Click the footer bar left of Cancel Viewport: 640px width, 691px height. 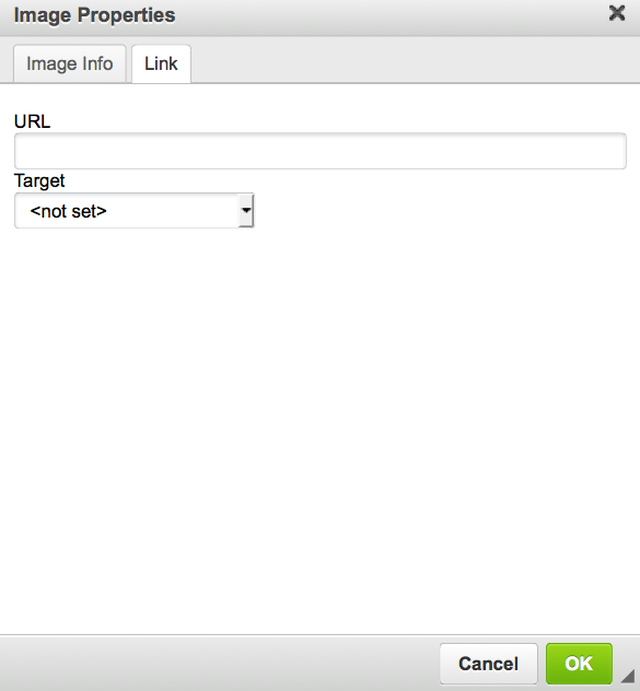[x=220, y=663]
